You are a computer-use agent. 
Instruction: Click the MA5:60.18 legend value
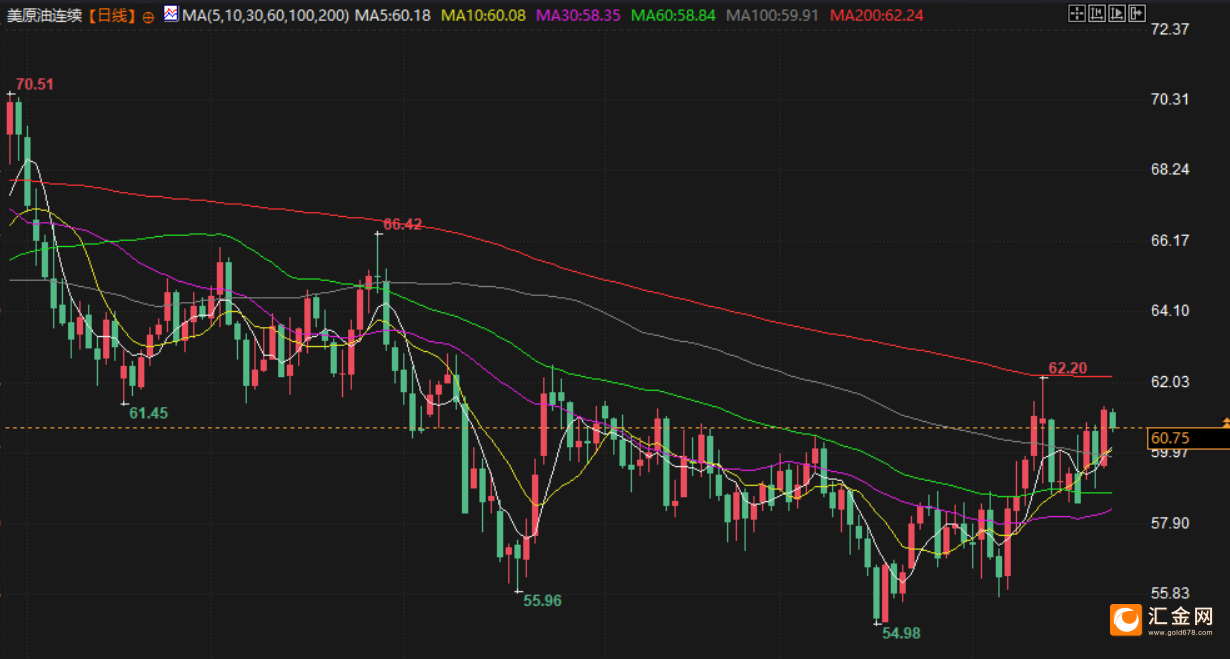(x=393, y=15)
